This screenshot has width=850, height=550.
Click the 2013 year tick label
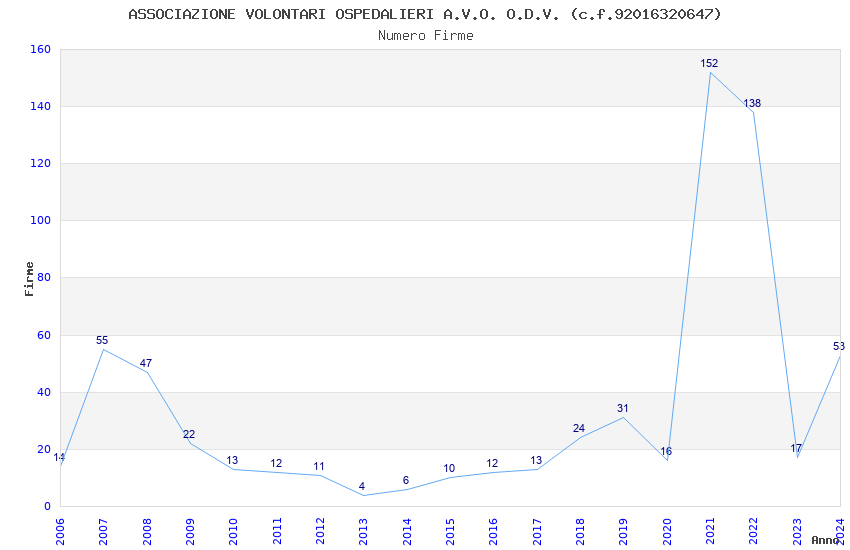pyautogui.click(x=363, y=532)
